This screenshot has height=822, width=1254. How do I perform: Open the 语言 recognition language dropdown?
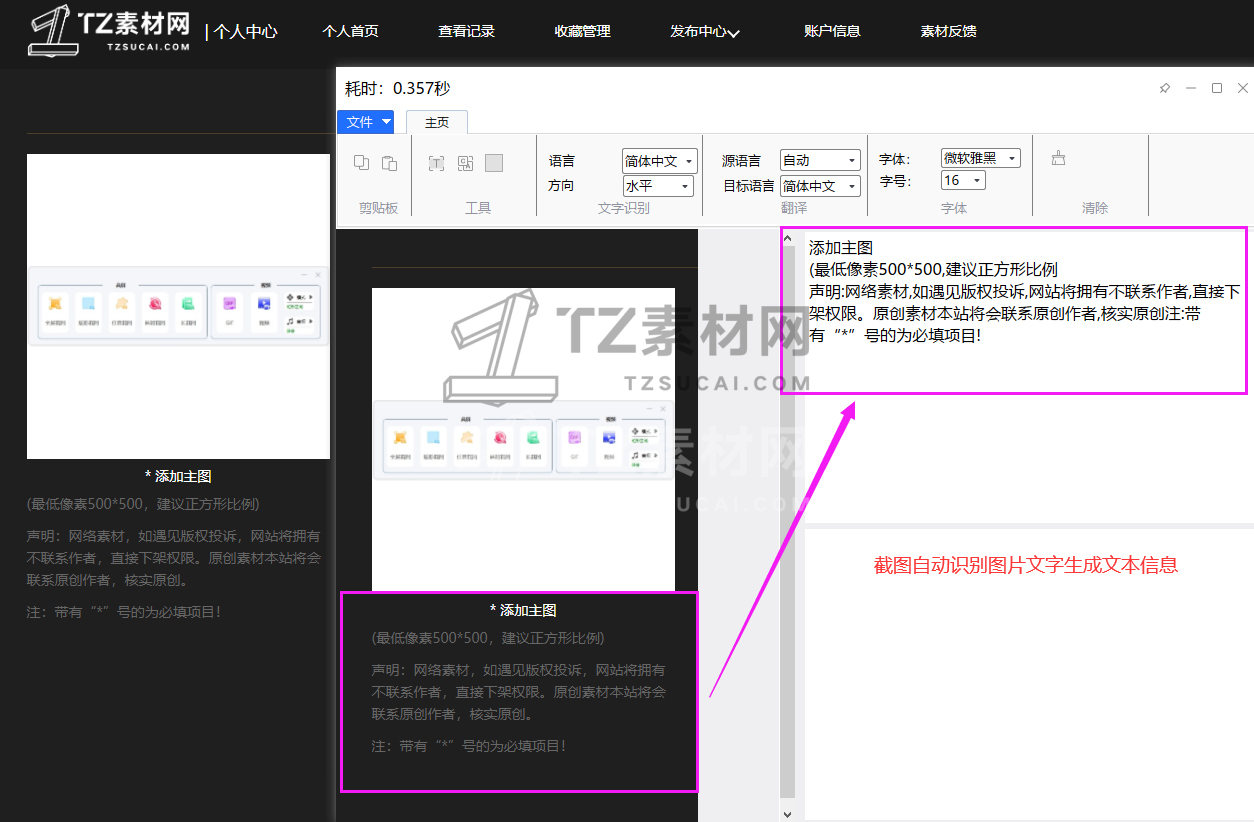click(x=658, y=161)
